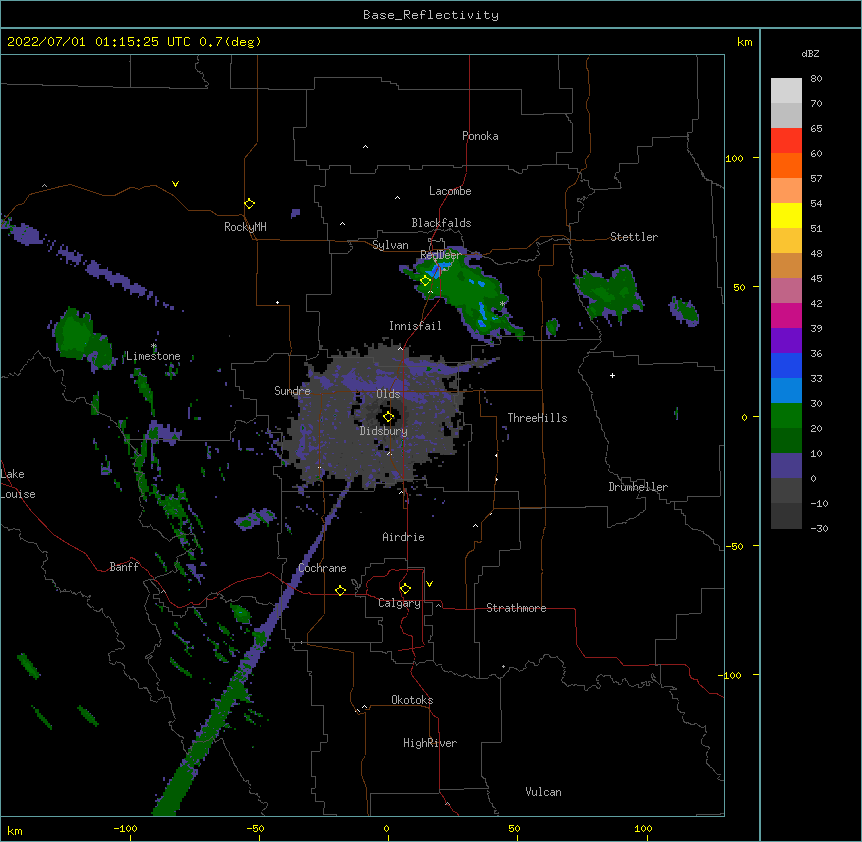Viewport: 862px width, 842px height.
Task: Click the Banff label
Action: [124, 567]
